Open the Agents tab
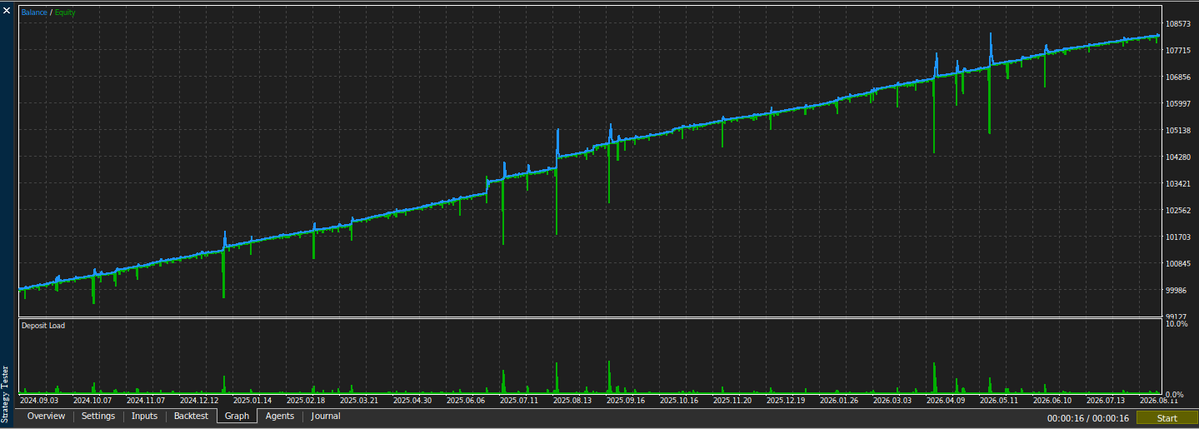 280,417
